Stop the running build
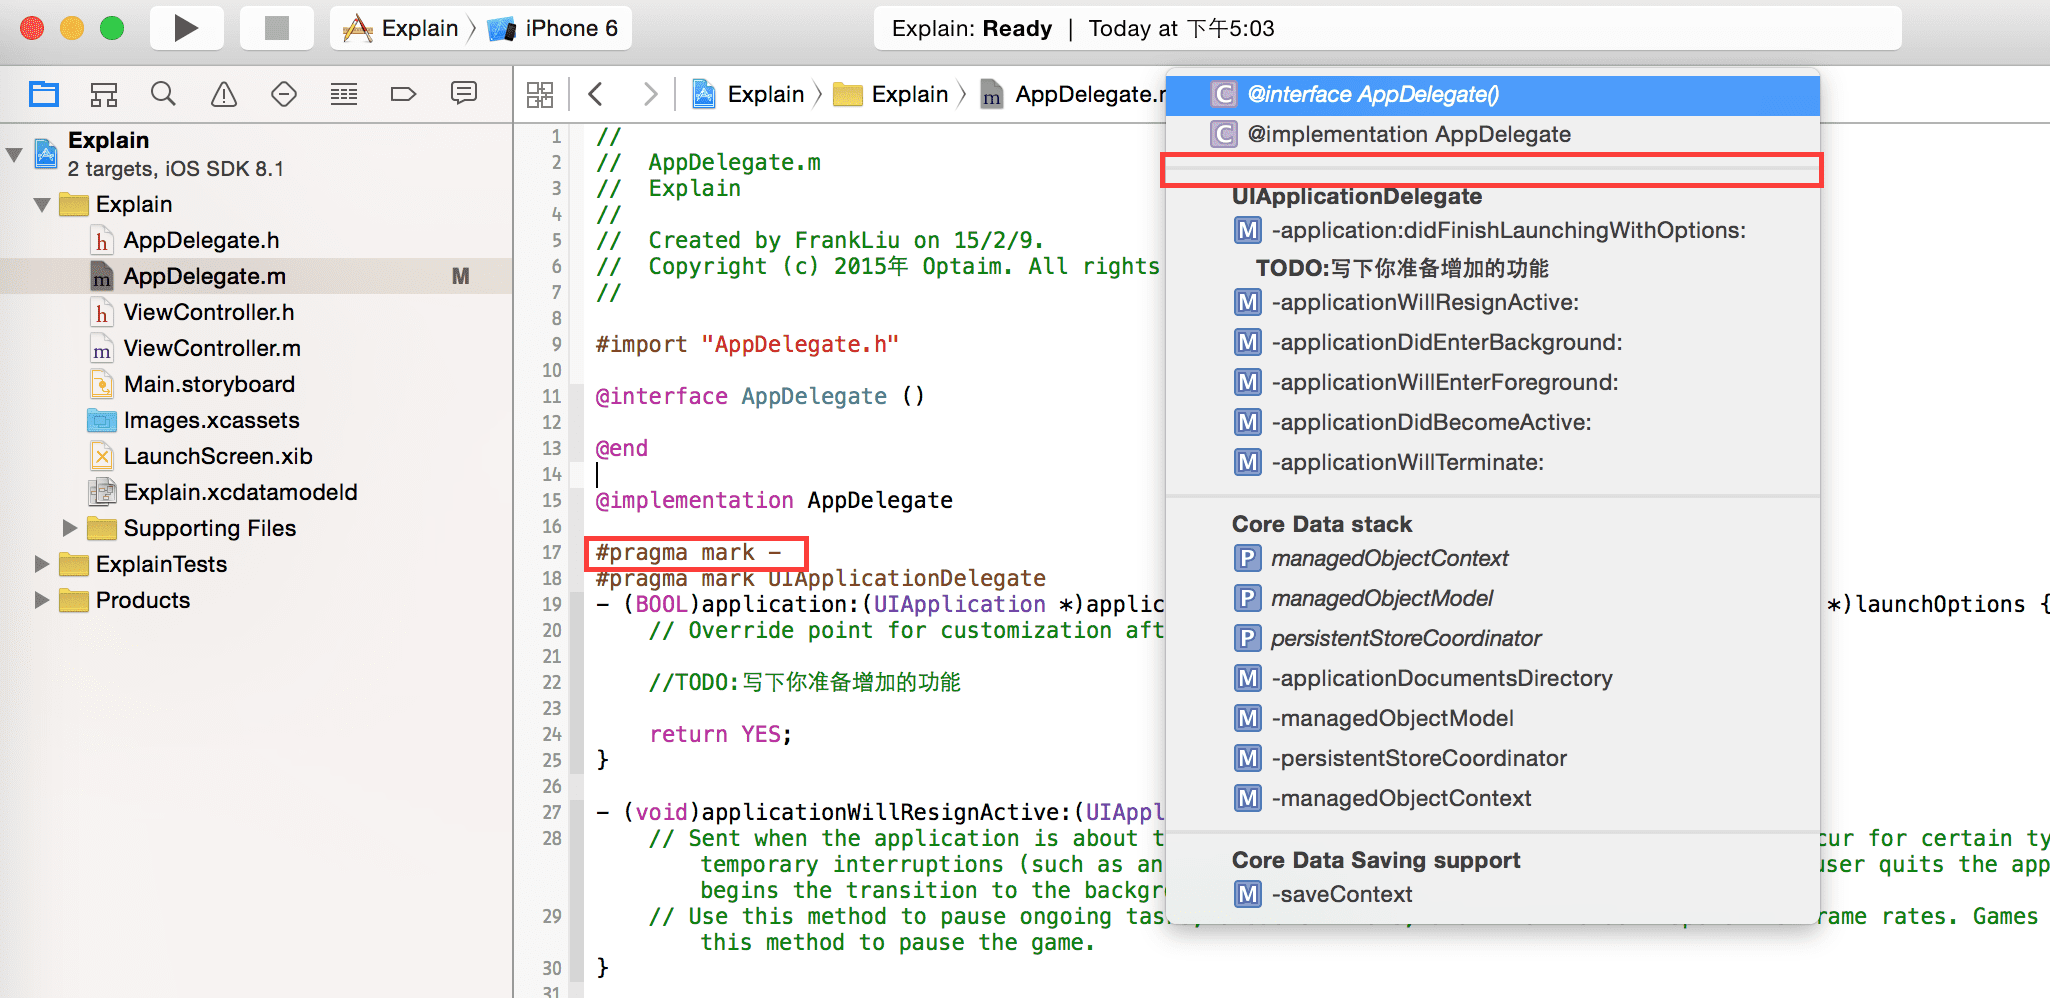 pyautogui.click(x=276, y=28)
